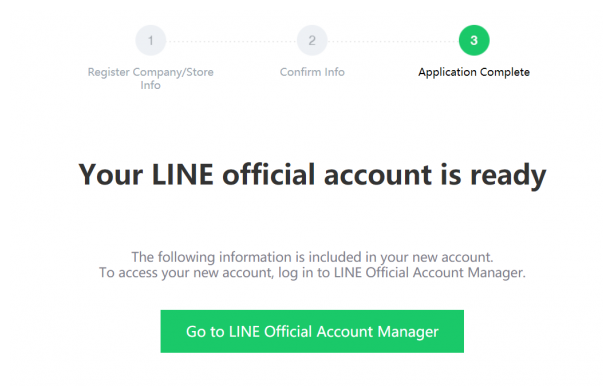
Task: Click the number 3 inside the green circle
Action: pos(474,40)
